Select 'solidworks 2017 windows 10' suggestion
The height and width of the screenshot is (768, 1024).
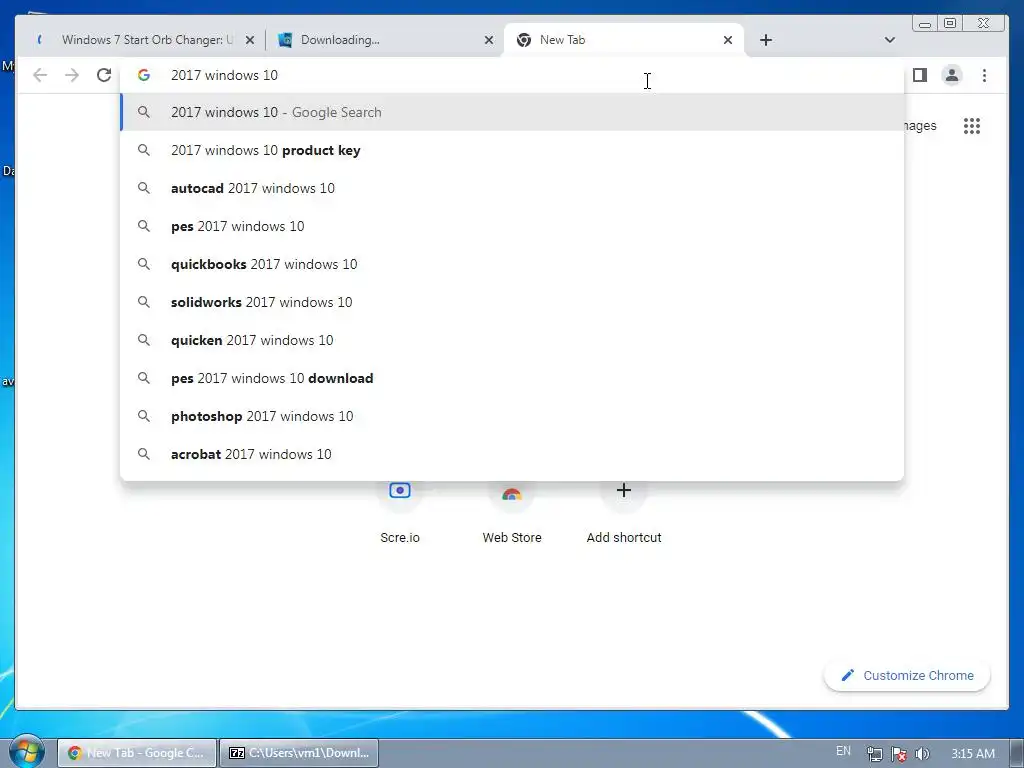[512, 302]
